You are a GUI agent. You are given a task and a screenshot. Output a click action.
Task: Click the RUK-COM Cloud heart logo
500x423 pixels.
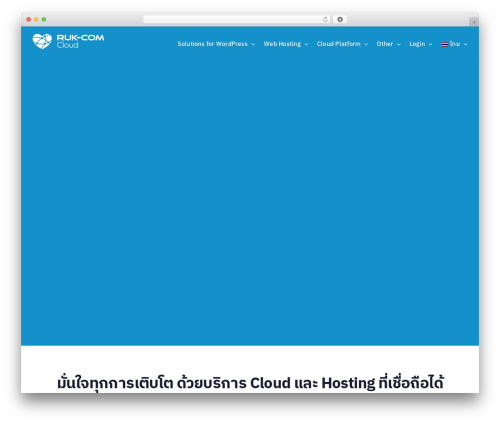coord(42,41)
